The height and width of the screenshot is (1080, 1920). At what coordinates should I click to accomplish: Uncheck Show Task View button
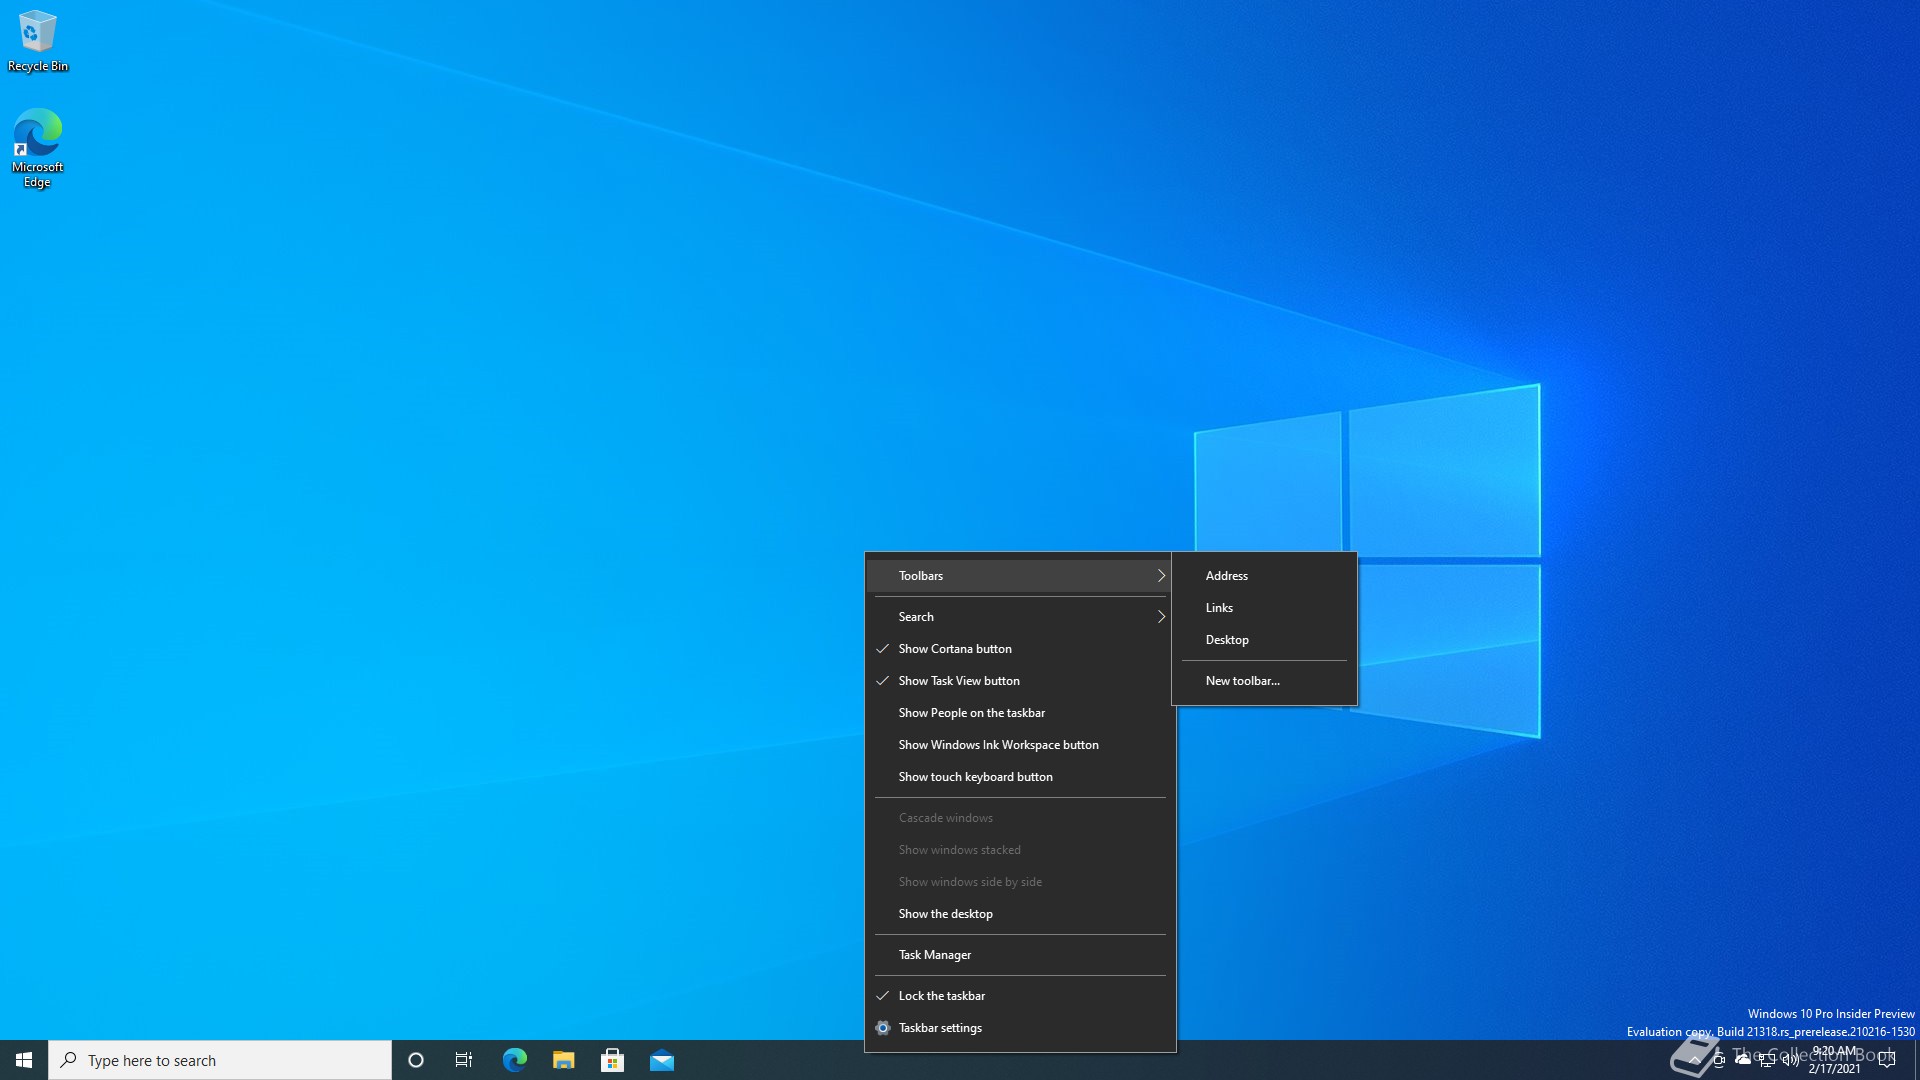tap(959, 681)
